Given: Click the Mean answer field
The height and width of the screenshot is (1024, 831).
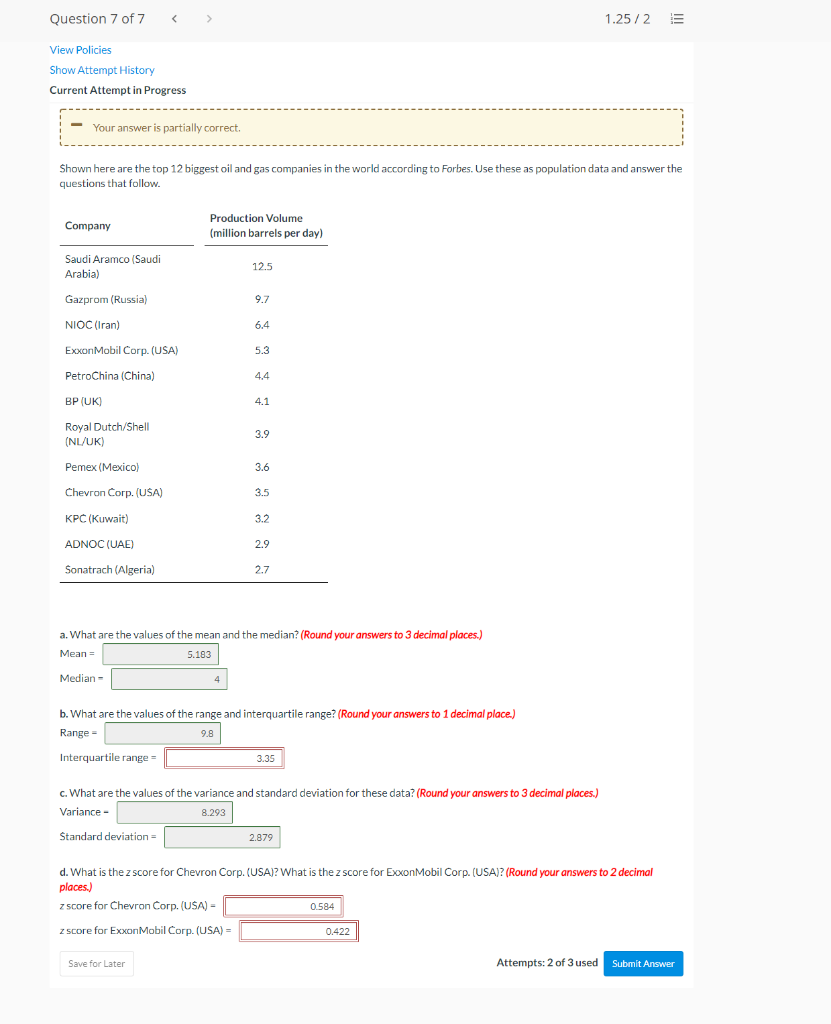Looking at the screenshot, I should [x=161, y=654].
